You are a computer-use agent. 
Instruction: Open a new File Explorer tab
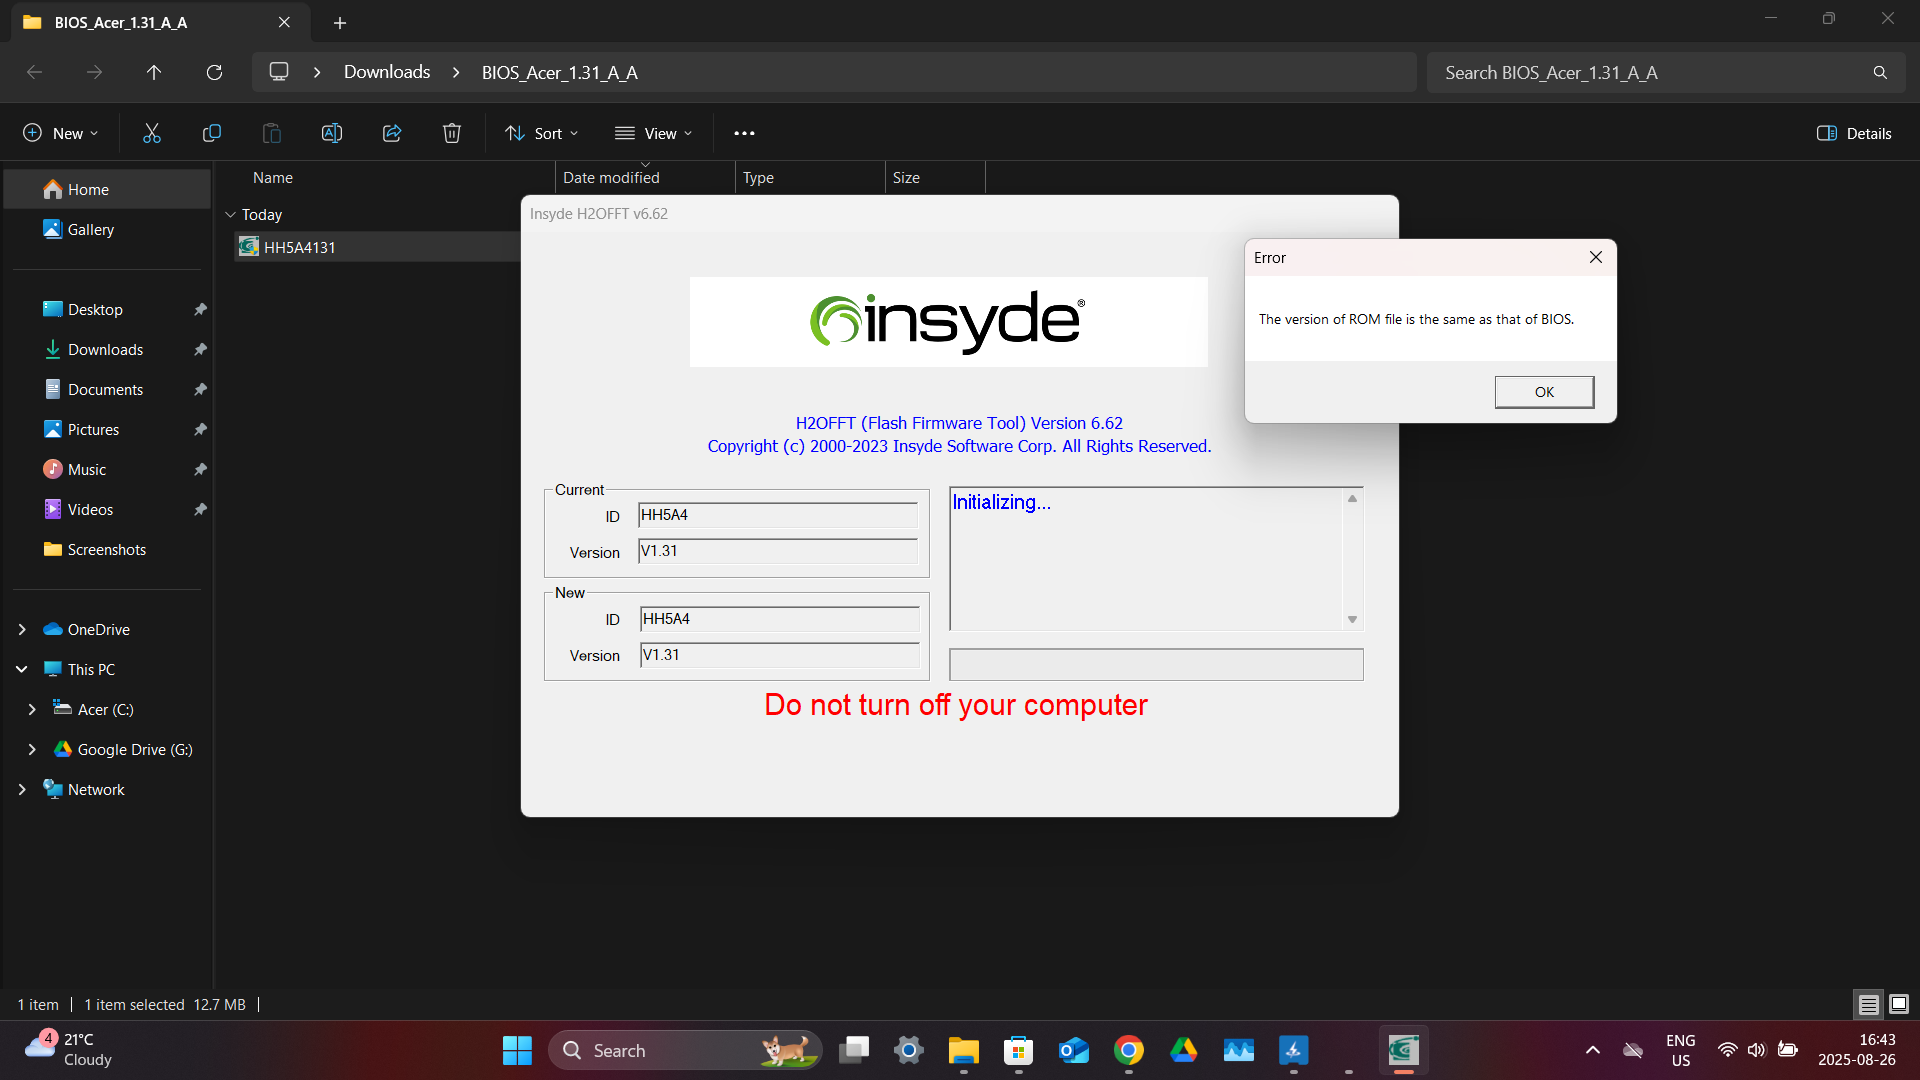coord(340,22)
